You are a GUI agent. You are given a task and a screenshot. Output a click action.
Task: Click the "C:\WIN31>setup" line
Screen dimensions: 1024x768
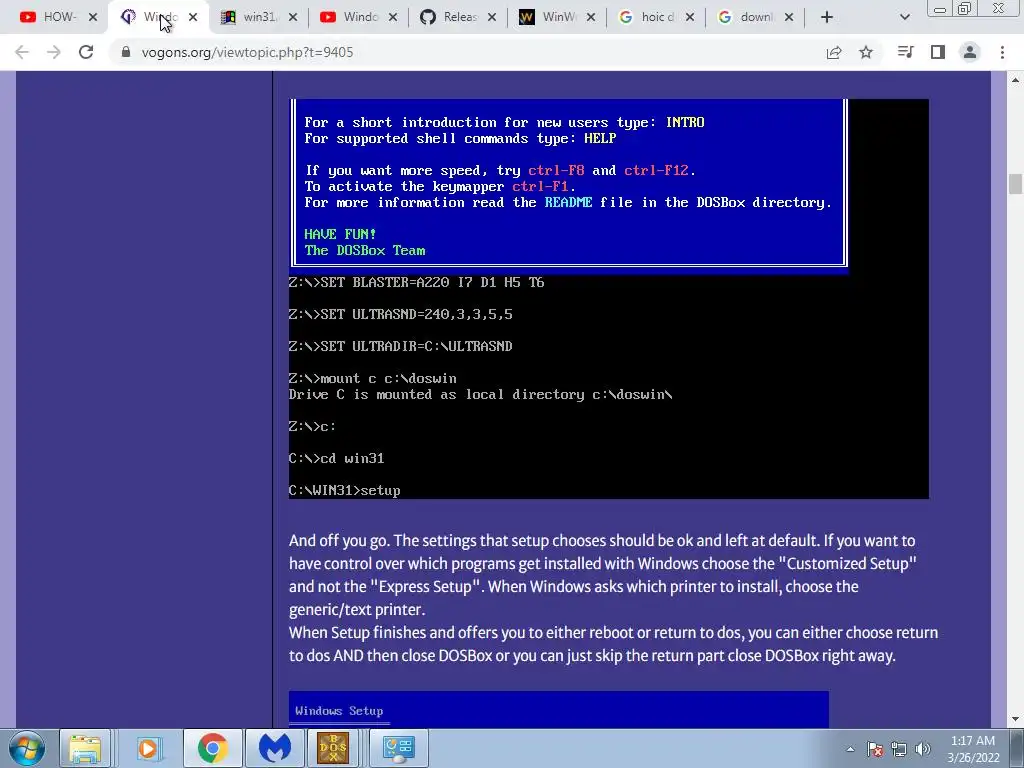345,490
